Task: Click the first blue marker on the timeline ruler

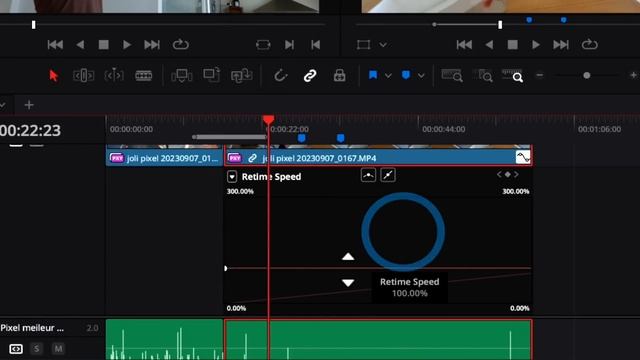Action: (302, 138)
